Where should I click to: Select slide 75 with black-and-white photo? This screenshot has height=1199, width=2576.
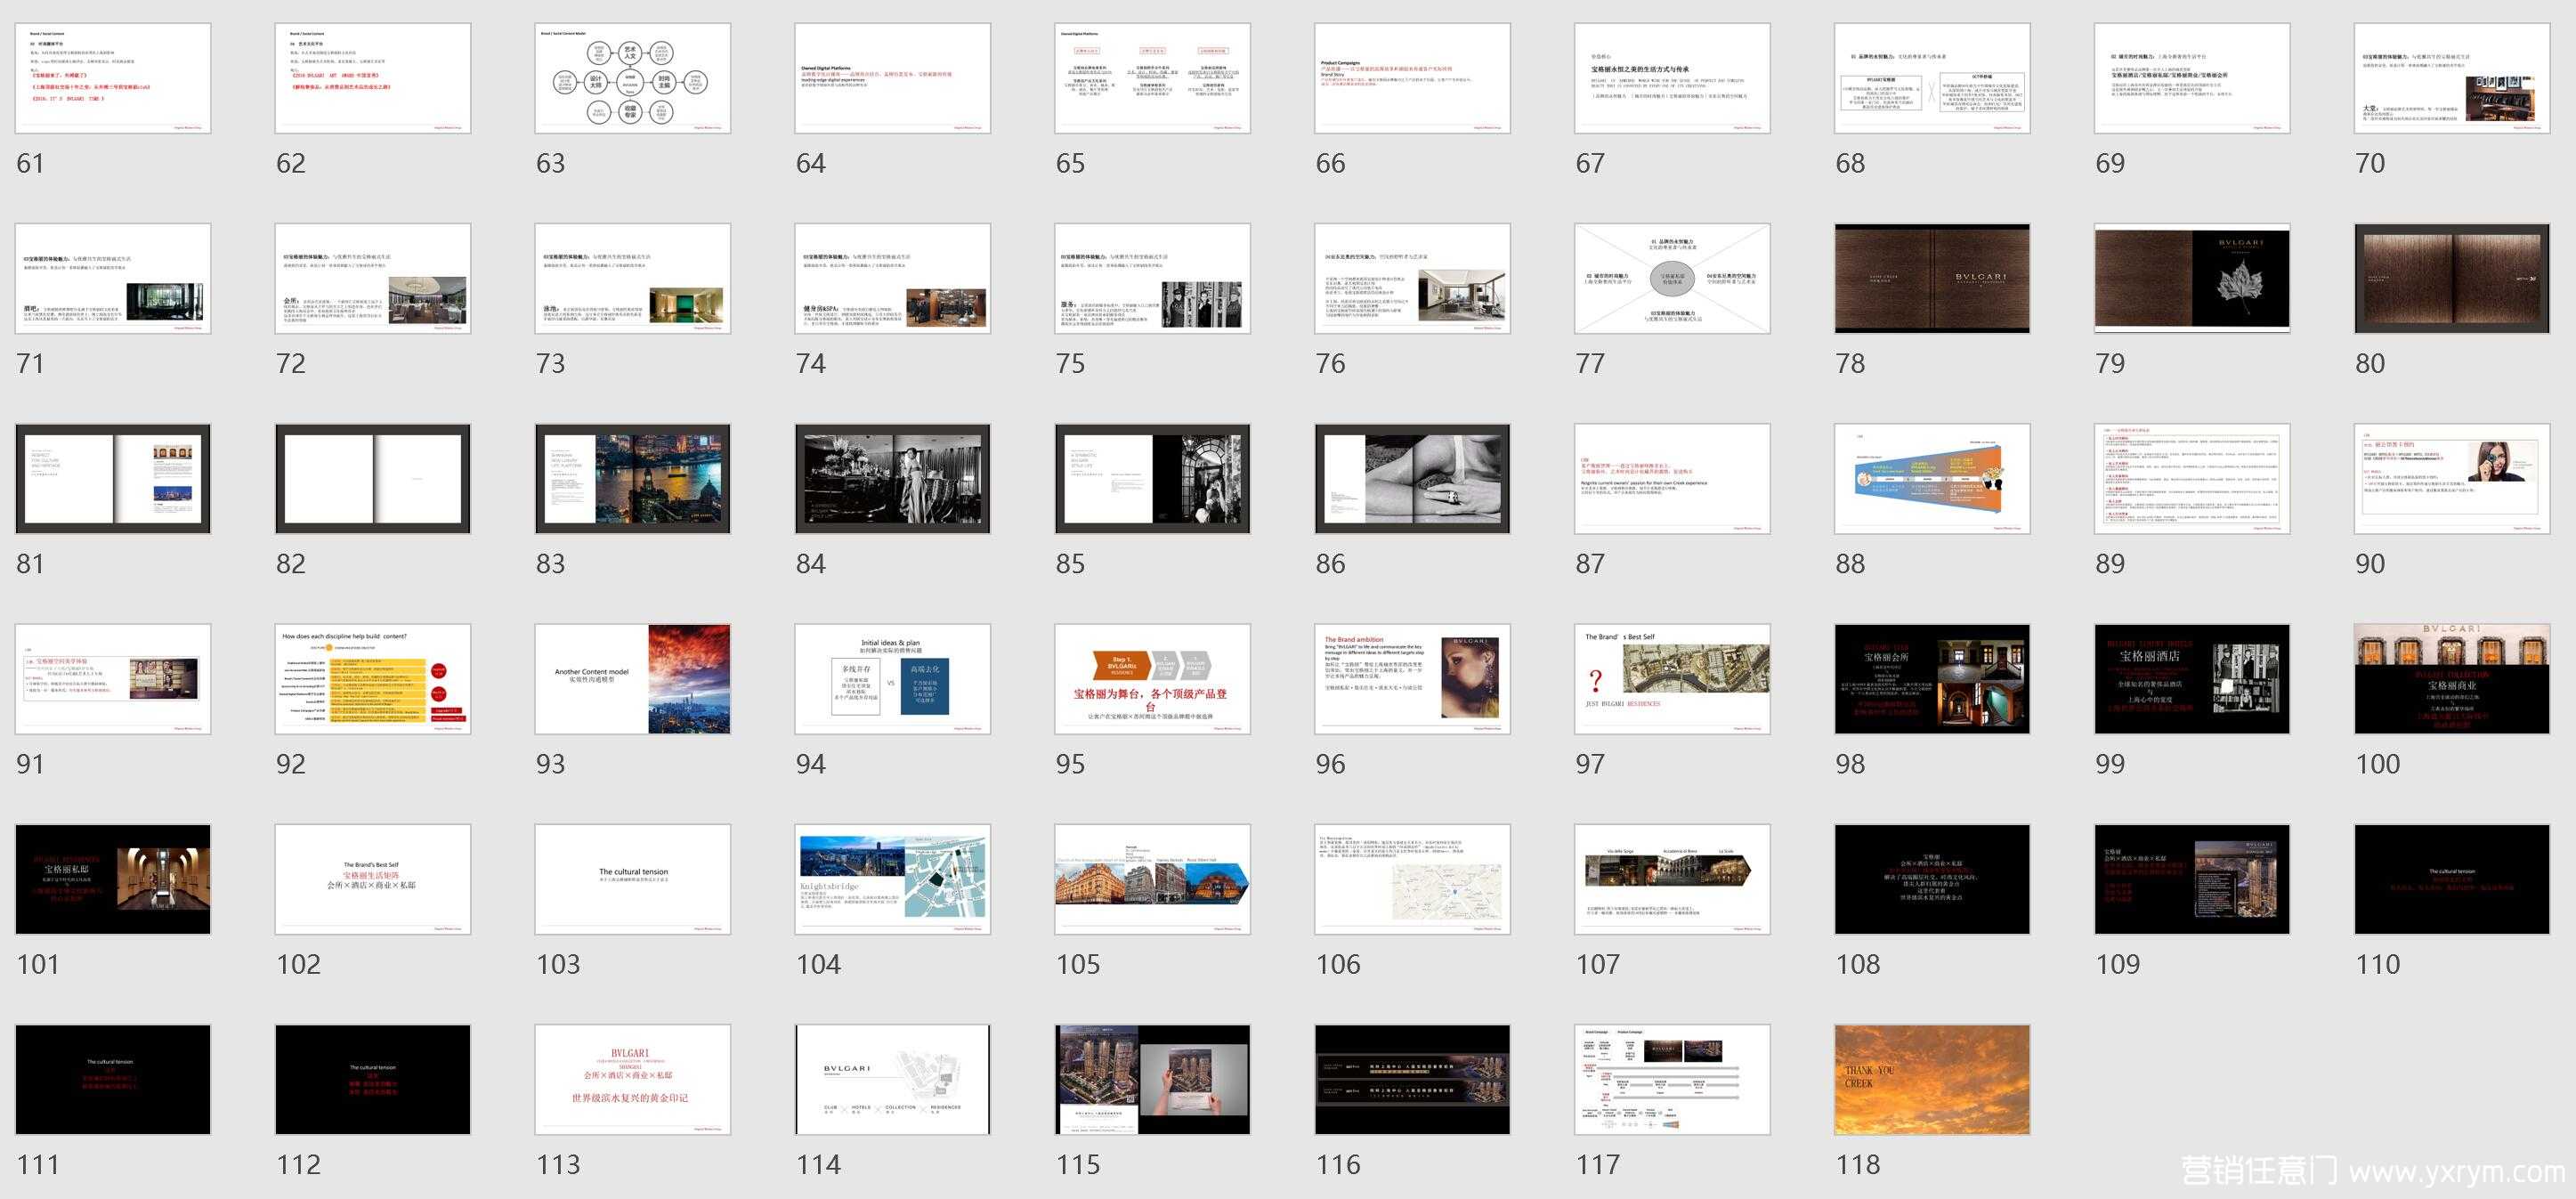1153,278
